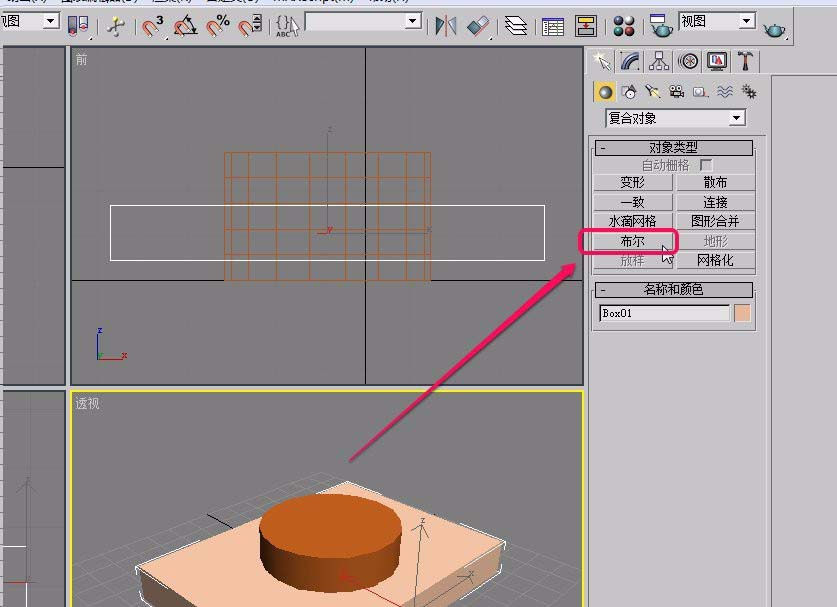837x607 pixels.
Task: Select the Shapes category icon
Action: [629, 92]
